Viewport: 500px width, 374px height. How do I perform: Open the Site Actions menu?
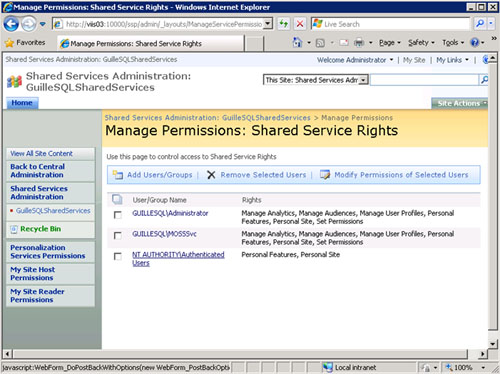pyautogui.click(x=460, y=103)
